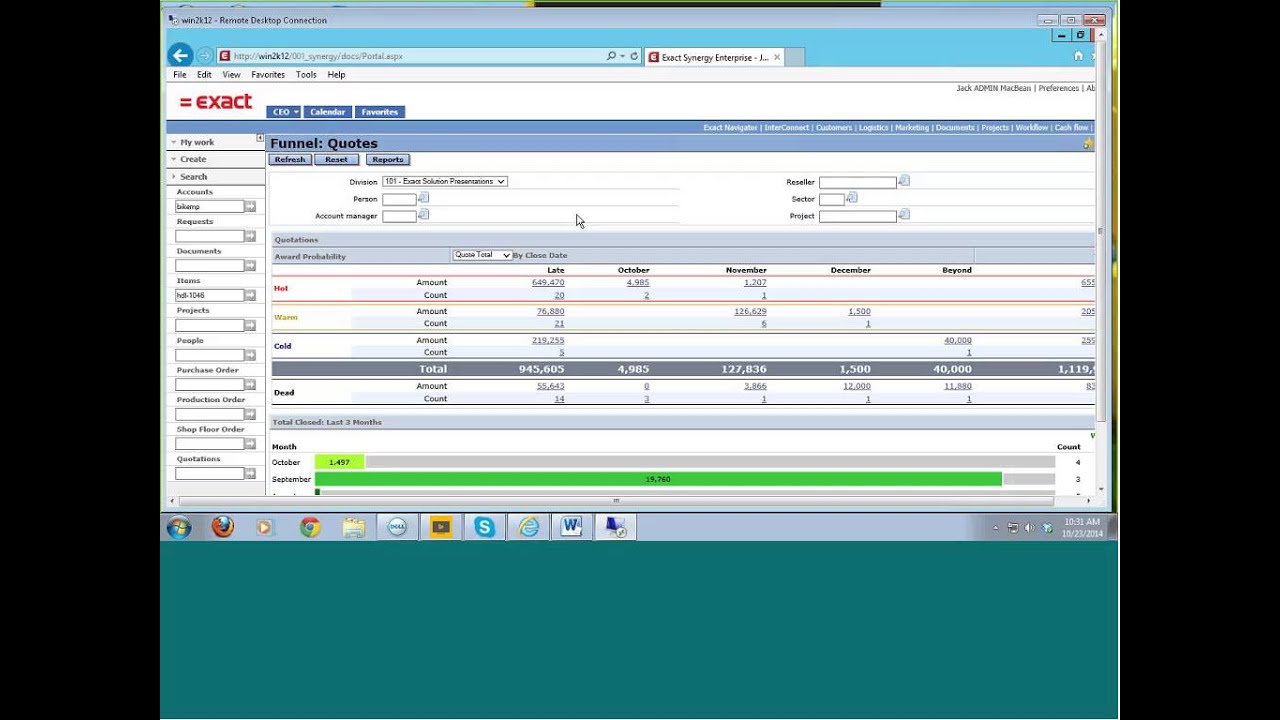Click the Reseller lookup browse icon
The height and width of the screenshot is (720, 1280).
coord(904,180)
